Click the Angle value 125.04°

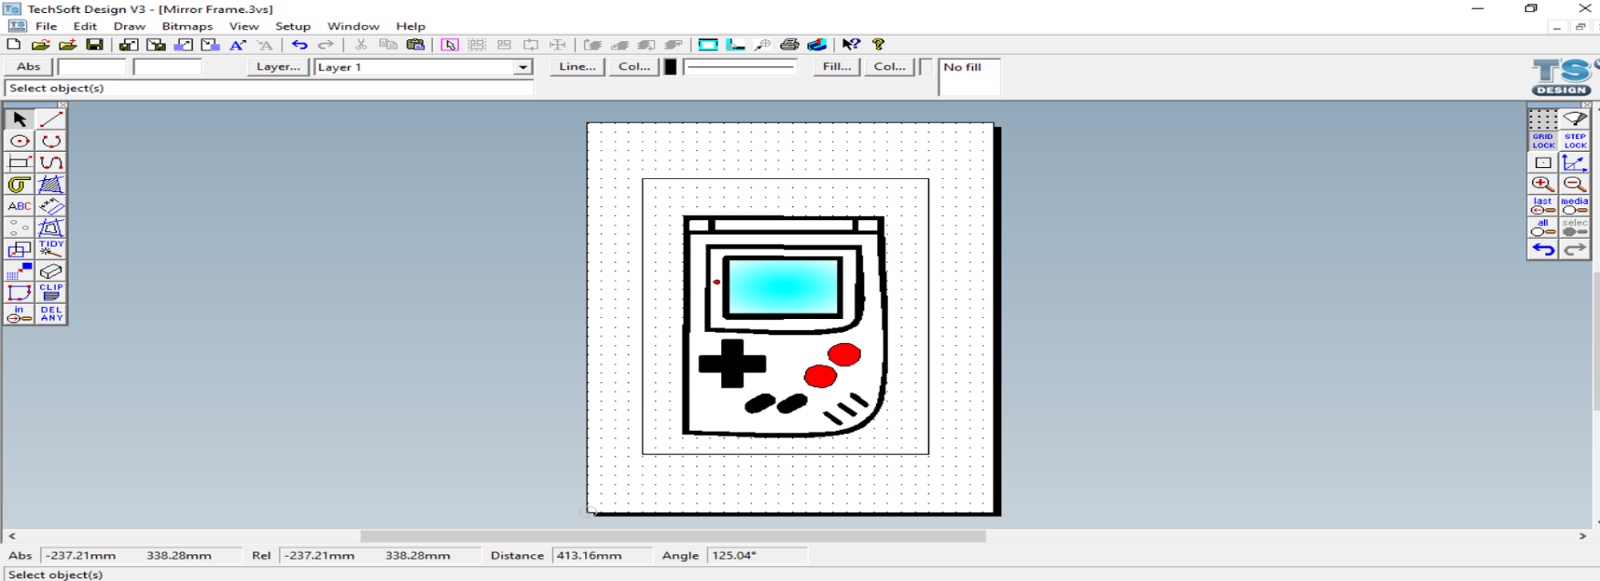coord(734,555)
